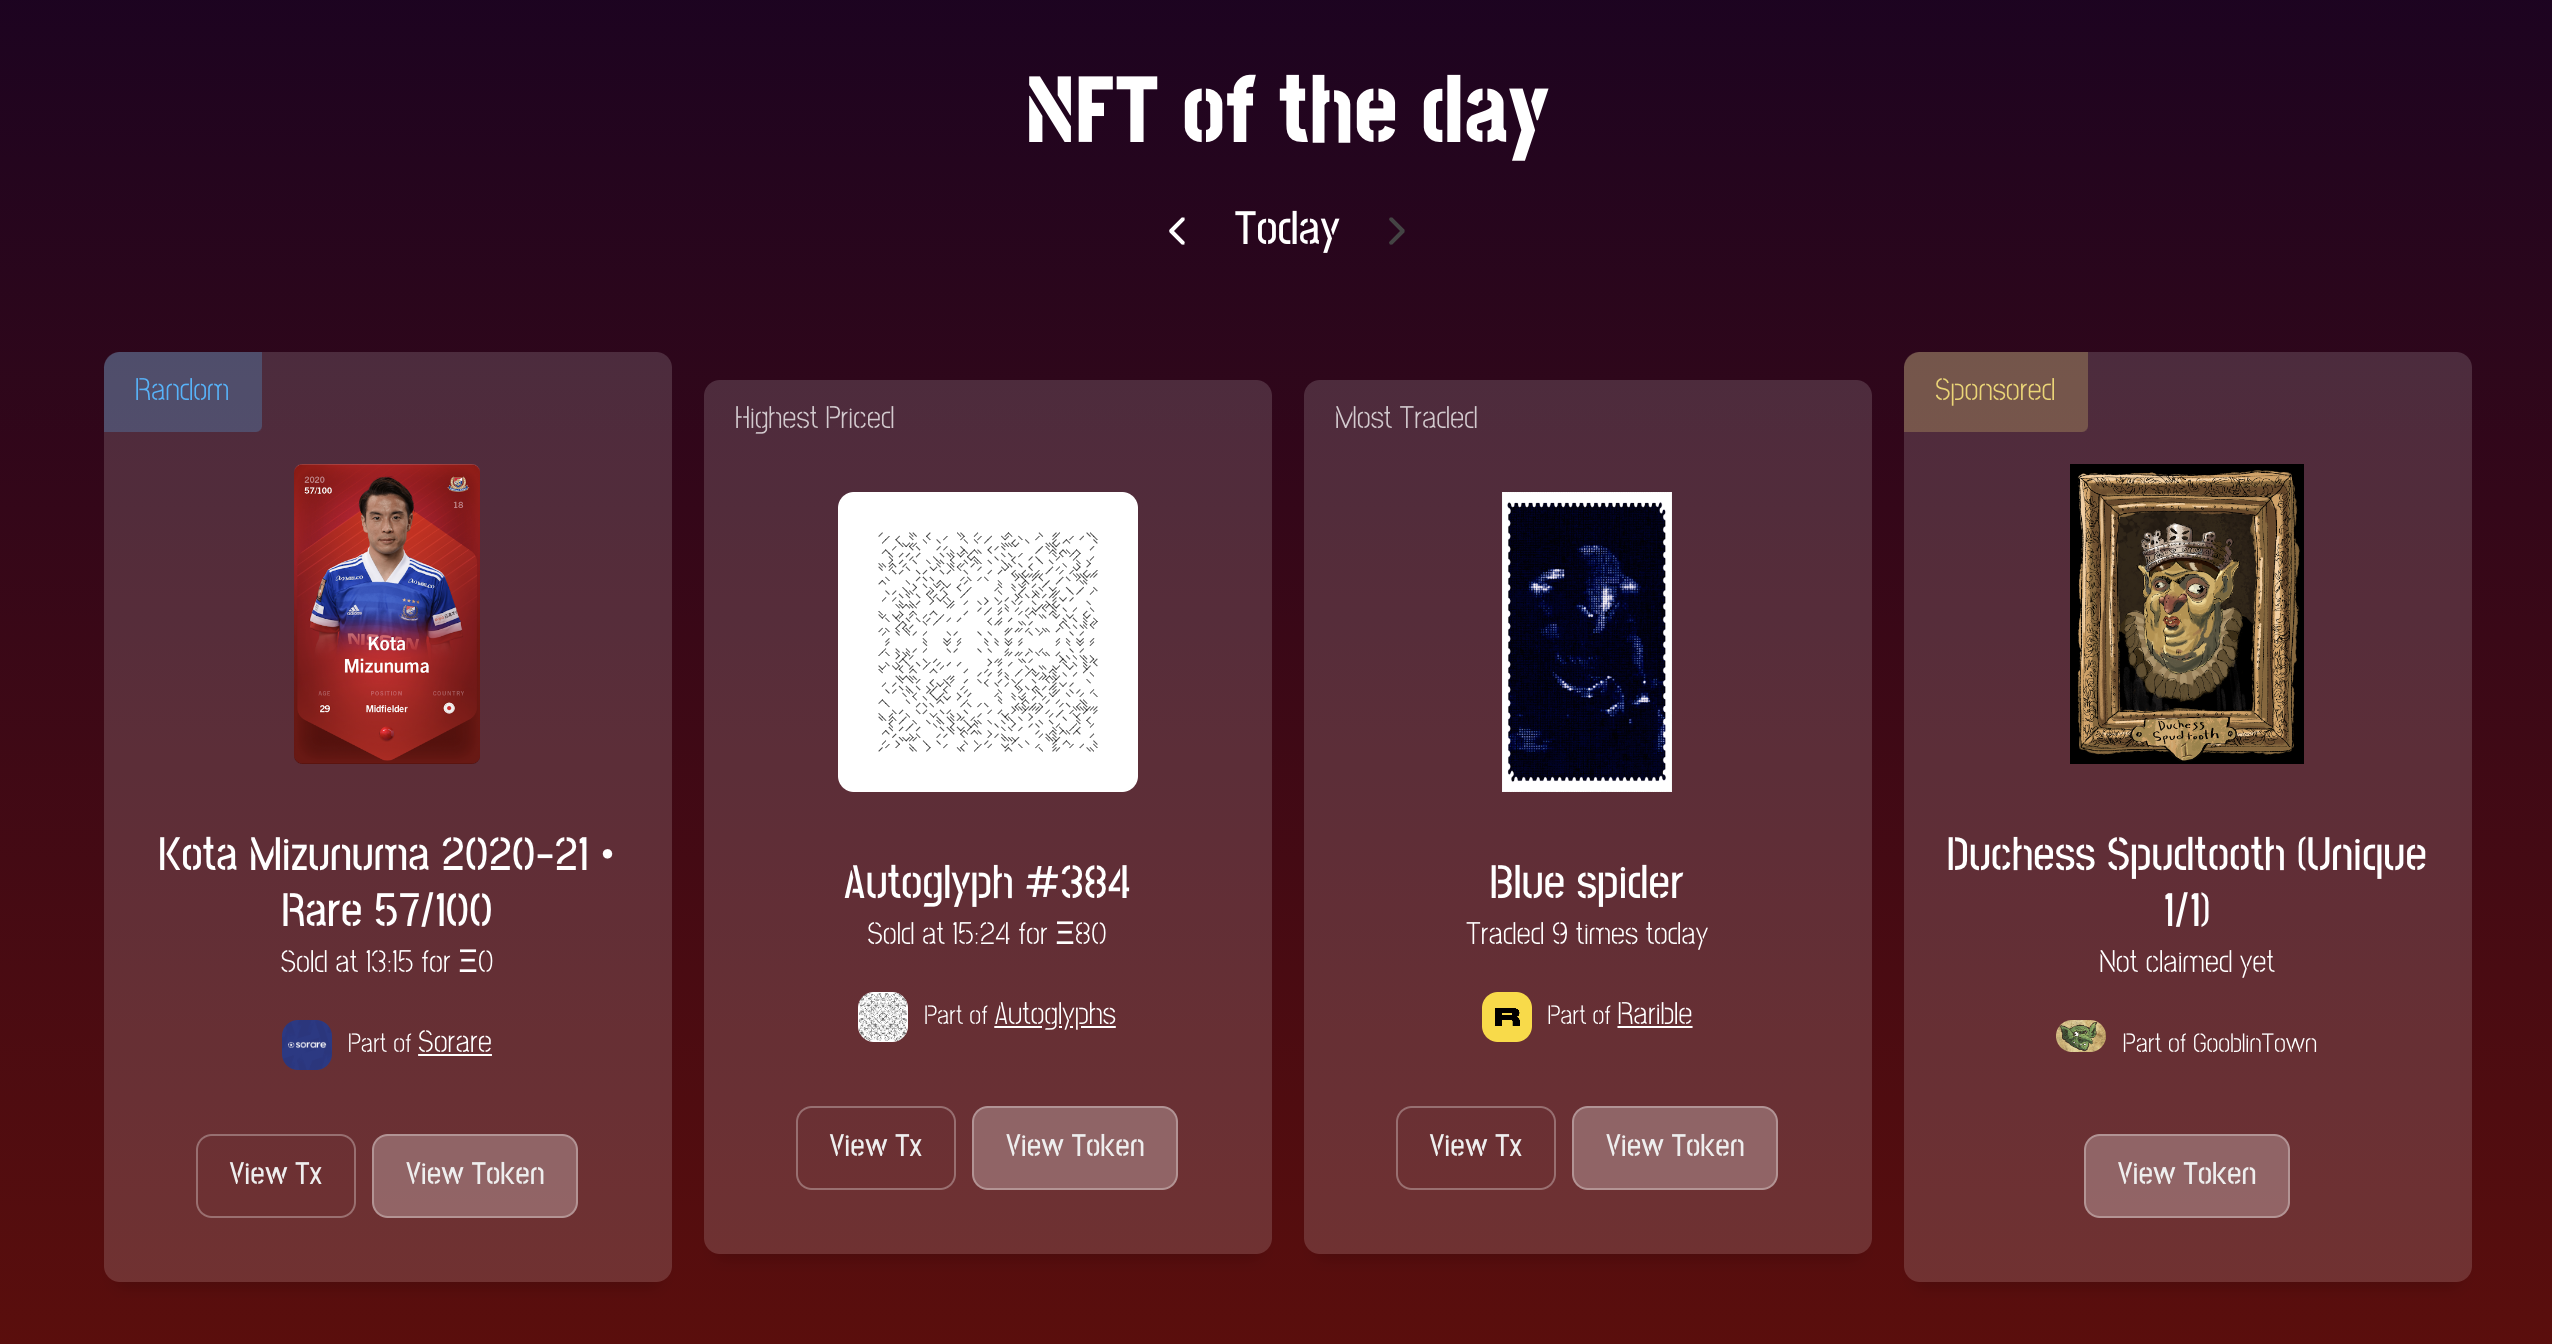Click the Sponsored badge
The width and height of the screenshot is (2552, 1344).
[x=1994, y=390]
